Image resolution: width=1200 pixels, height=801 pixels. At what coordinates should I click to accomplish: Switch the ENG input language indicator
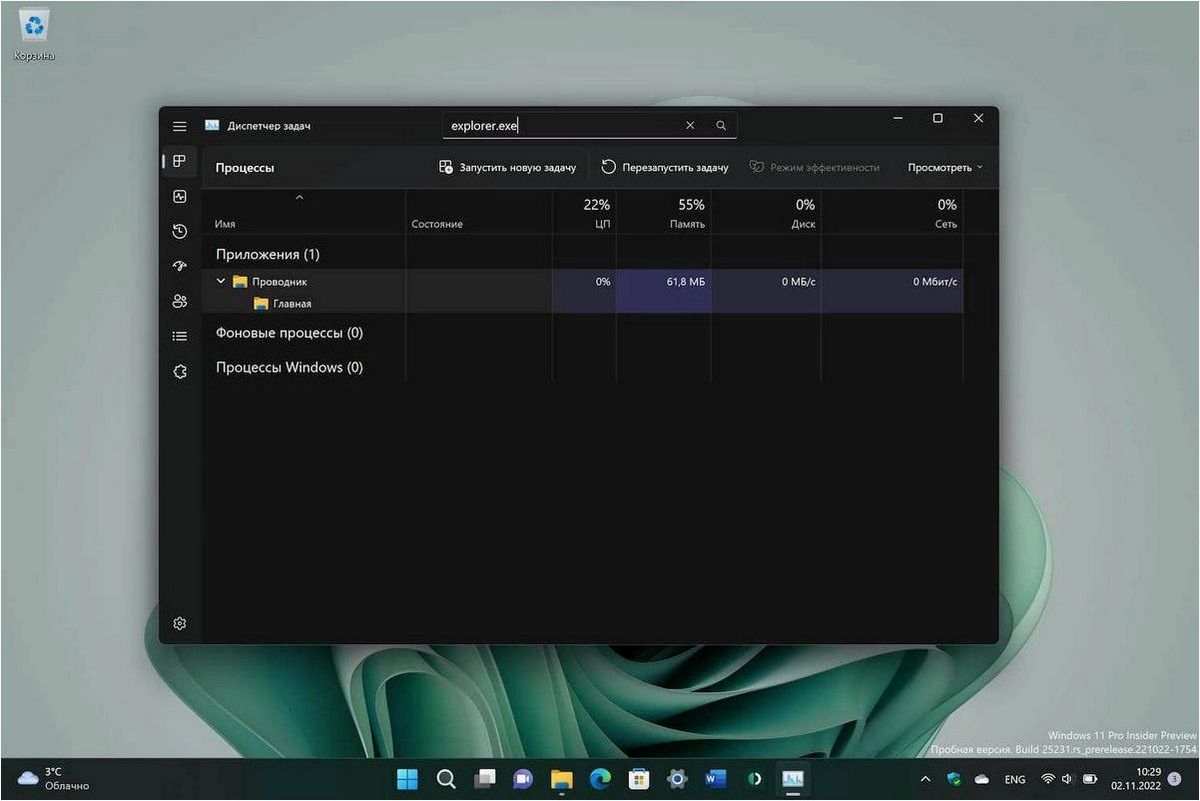coord(1014,779)
